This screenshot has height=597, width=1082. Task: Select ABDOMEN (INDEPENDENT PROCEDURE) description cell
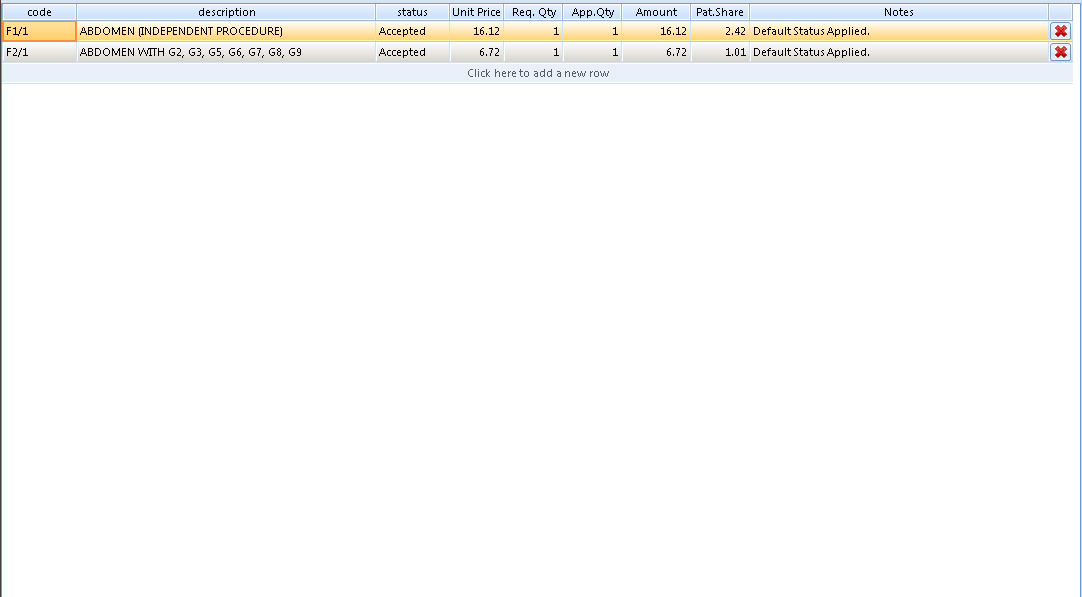click(x=226, y=31)
